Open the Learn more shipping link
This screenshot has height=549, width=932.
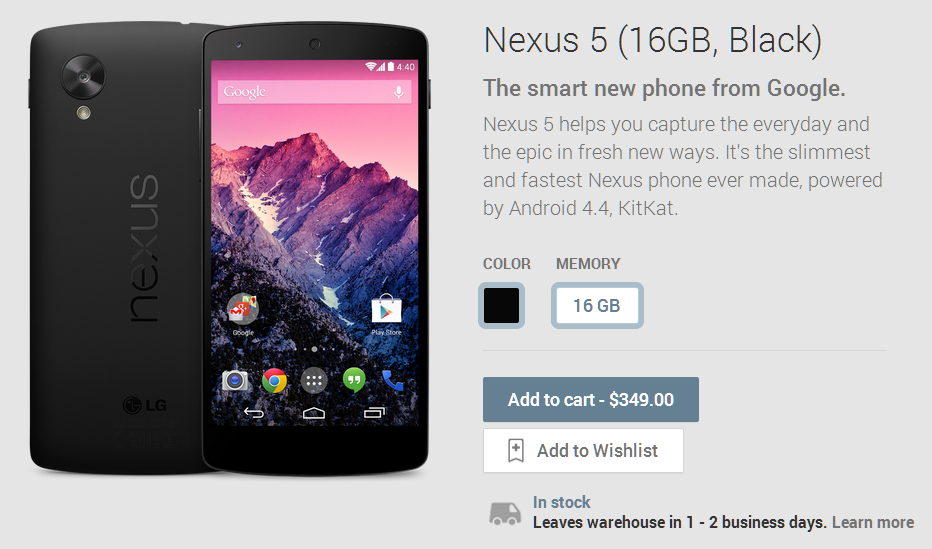[x=873, y=522]
